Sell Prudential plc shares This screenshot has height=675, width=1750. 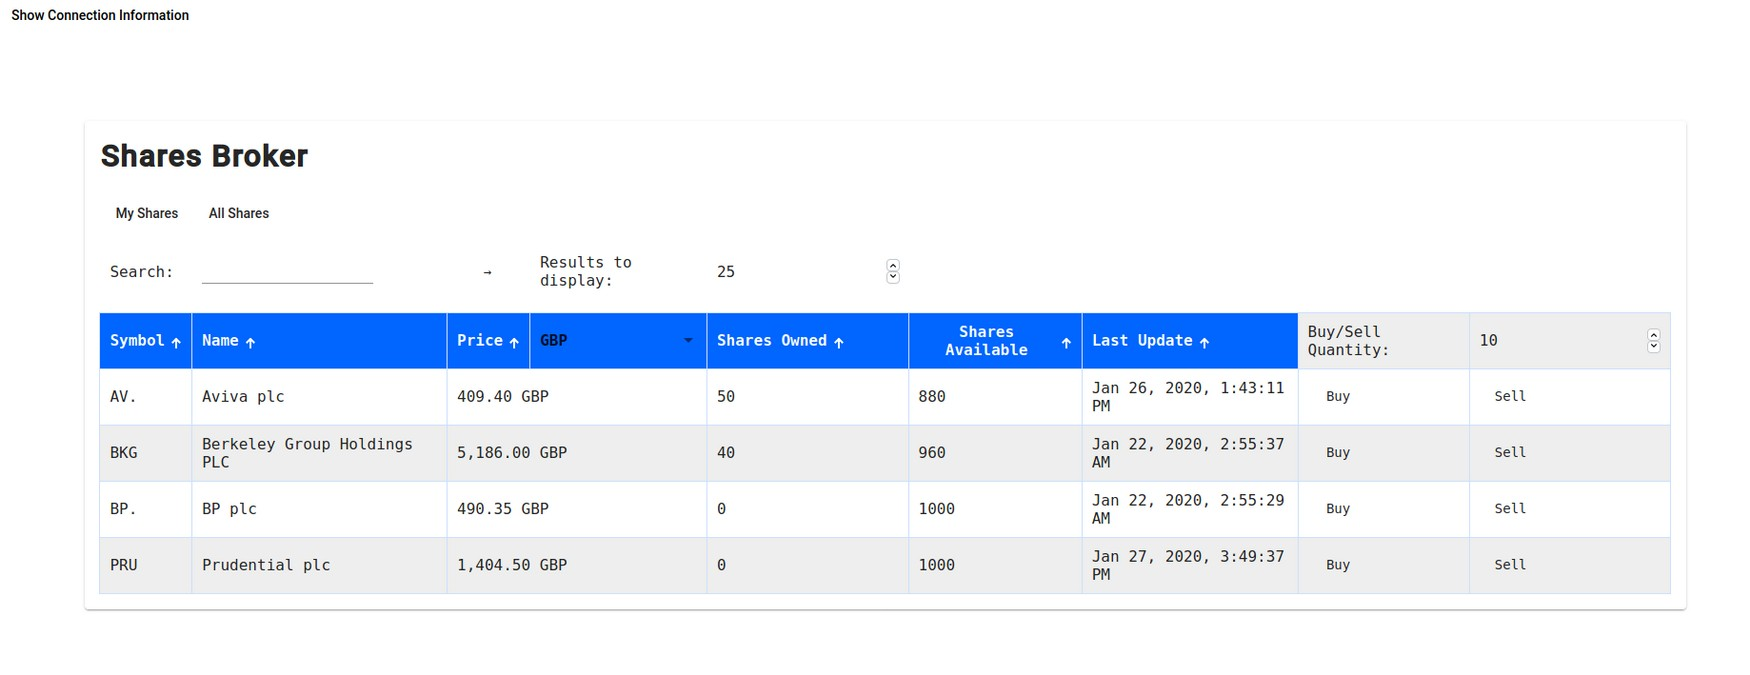click(1509, 565)
